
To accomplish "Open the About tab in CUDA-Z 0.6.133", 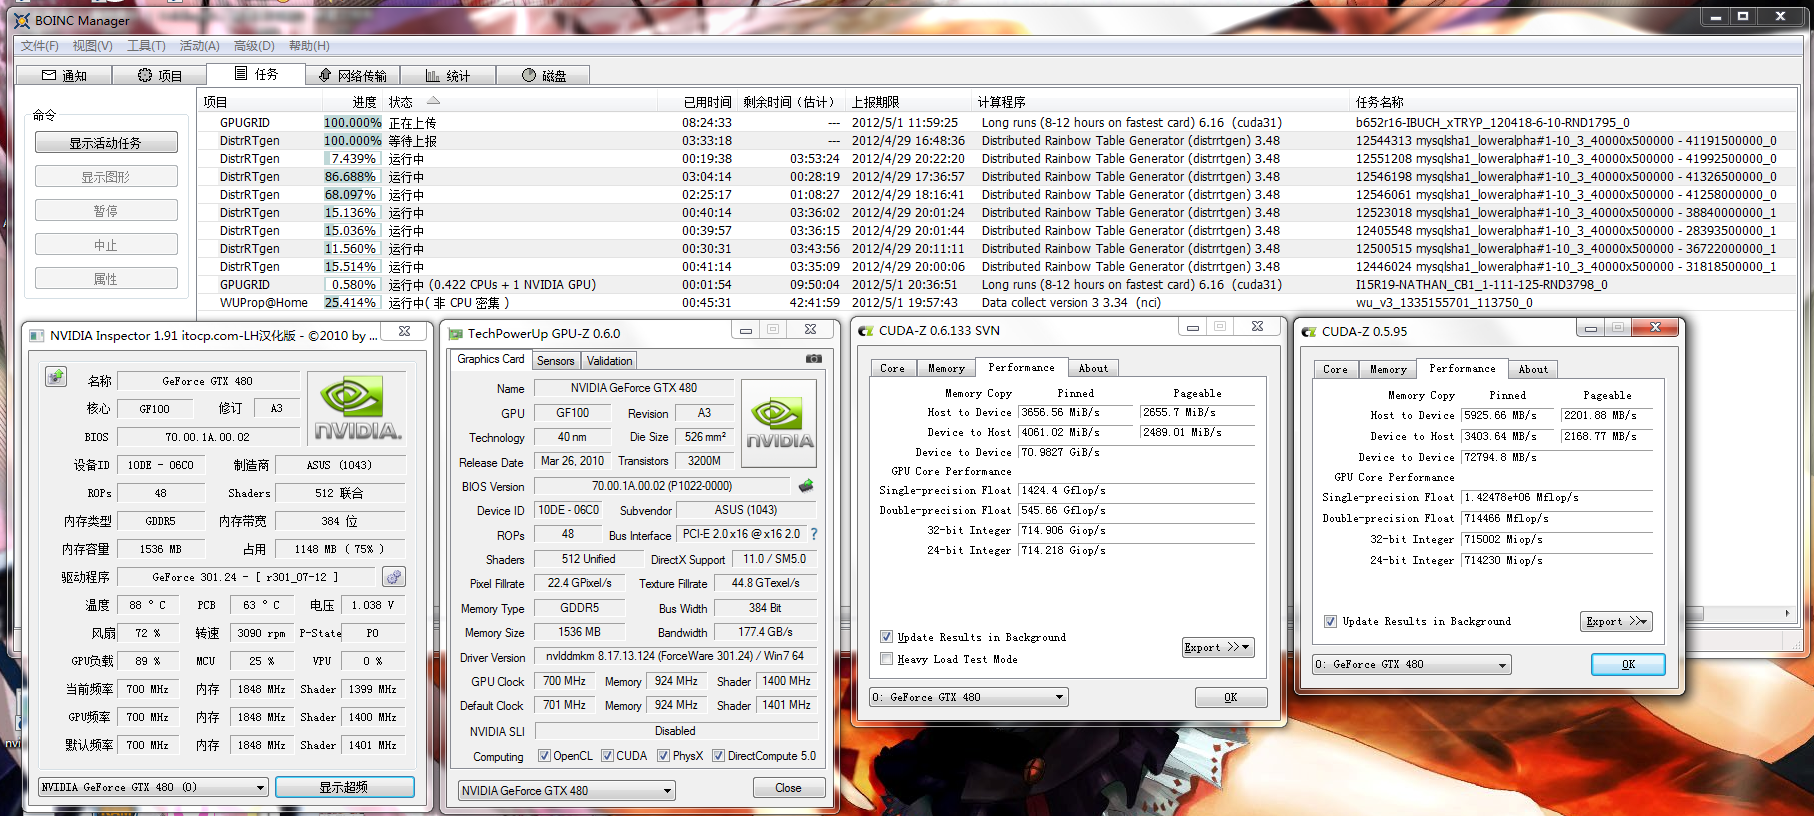I will [x=1093, y=368].
